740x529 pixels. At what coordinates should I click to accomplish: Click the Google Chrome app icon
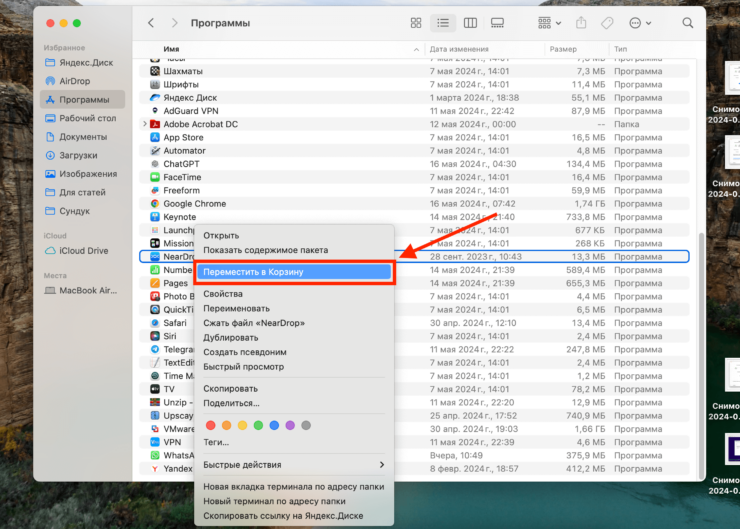pos(155,204)
